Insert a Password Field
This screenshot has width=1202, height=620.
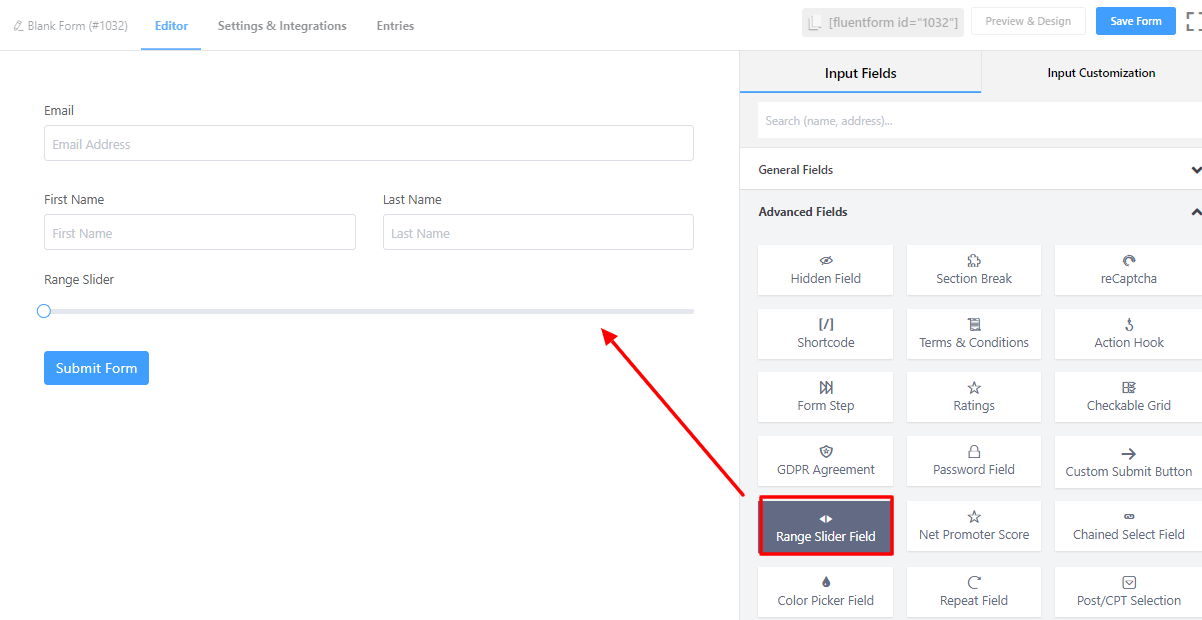coord(974,461)
